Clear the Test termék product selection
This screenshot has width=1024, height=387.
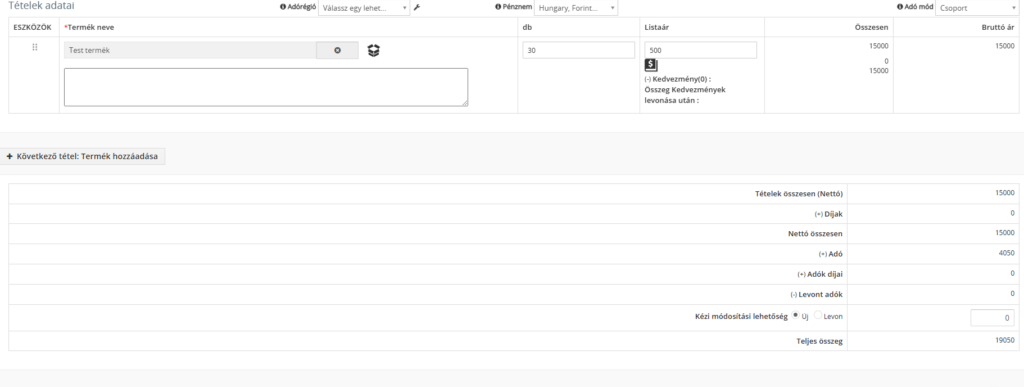coord(338,50)
